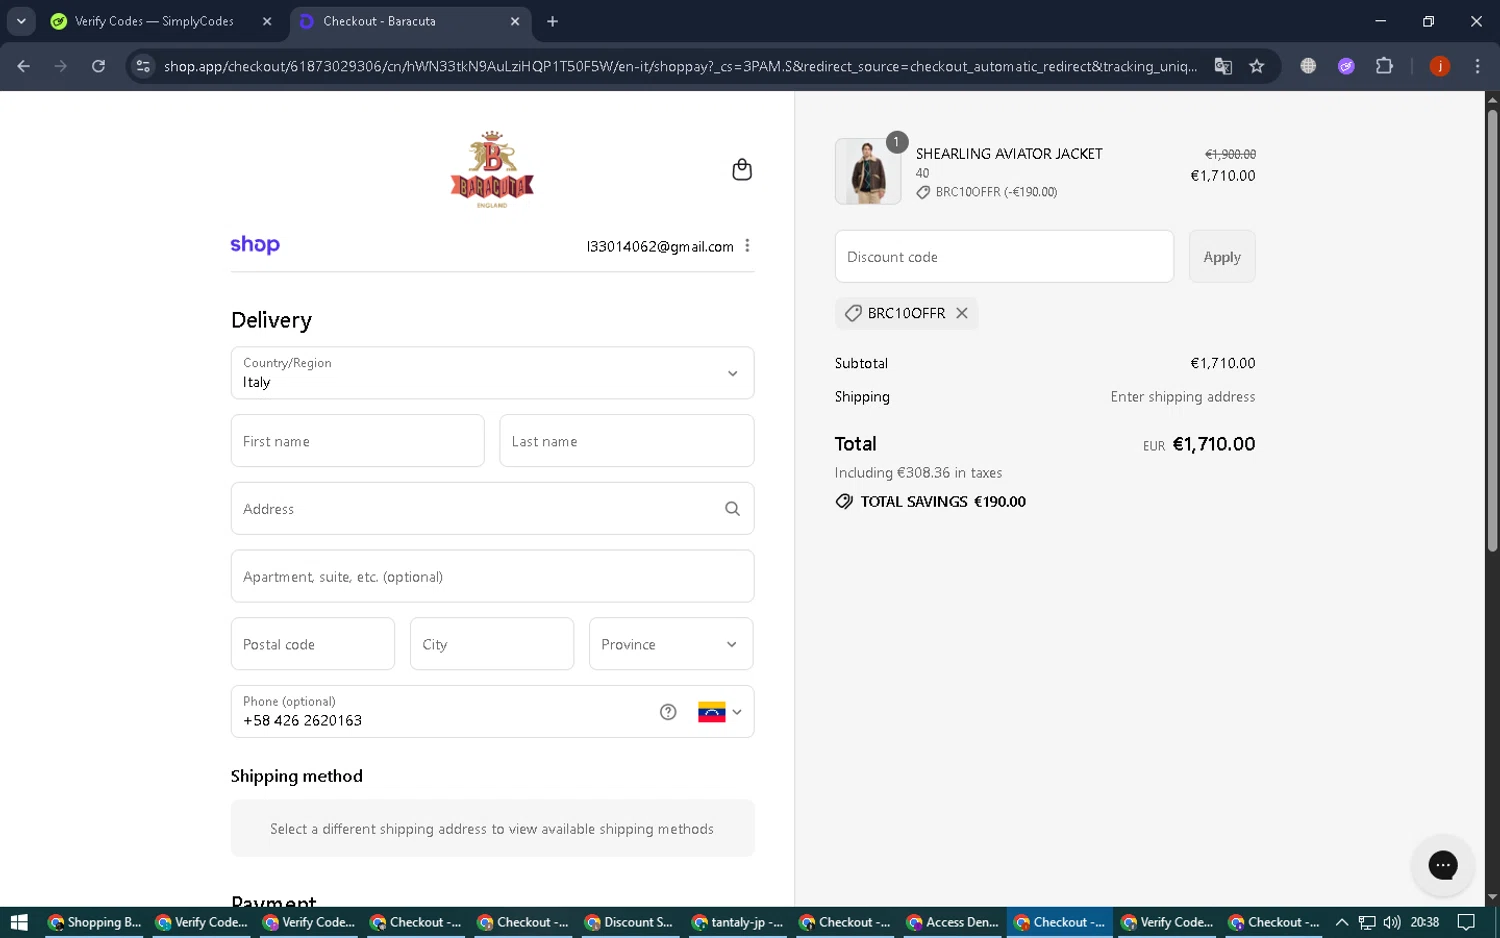
Task: Bookmark this page with the star icon
Action: (x=1257, y=66)
